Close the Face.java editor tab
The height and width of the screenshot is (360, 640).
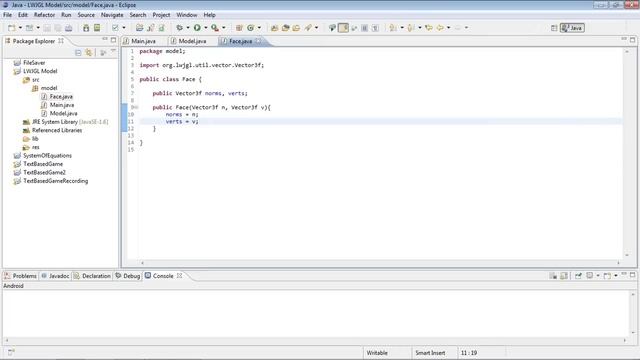258,41
